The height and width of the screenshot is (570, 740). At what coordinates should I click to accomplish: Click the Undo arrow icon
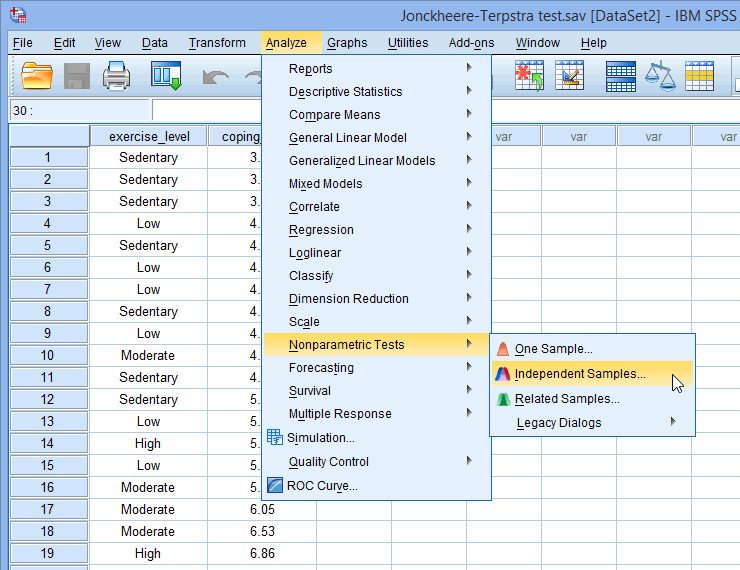point(215,77)
